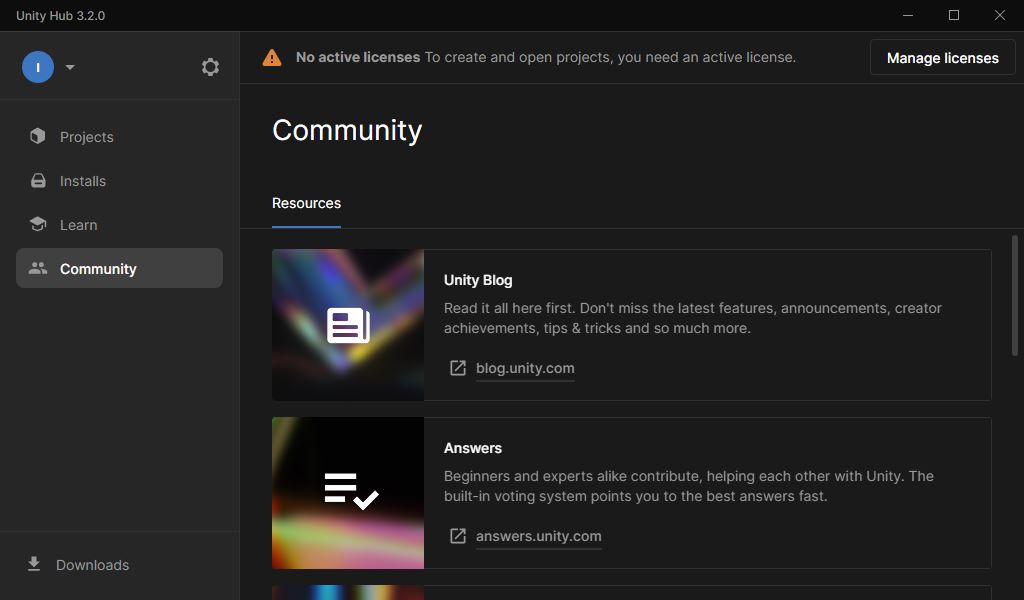Click the Community people icon
Viewport: 1024px width, 600px height.
tap(38, 268)
